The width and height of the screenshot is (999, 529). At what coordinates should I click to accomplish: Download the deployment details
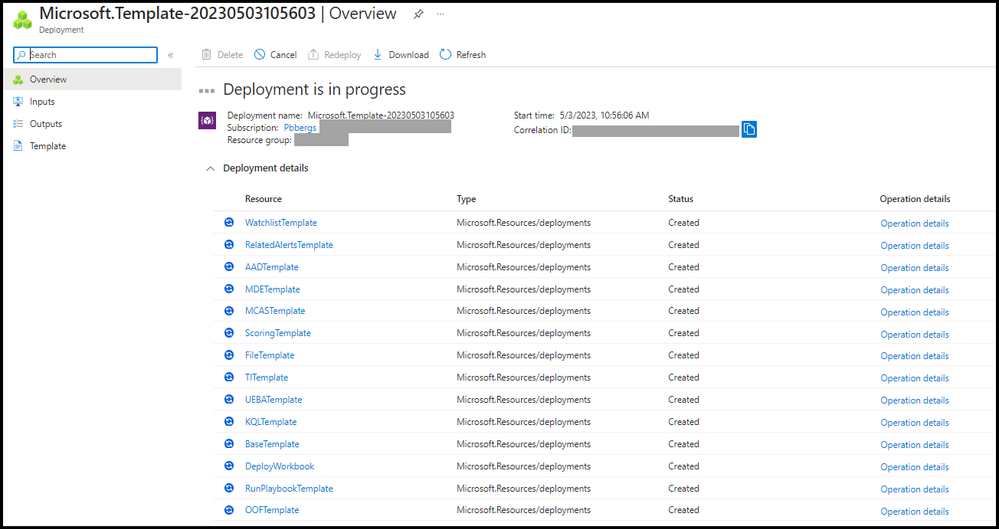coord(401,55)
